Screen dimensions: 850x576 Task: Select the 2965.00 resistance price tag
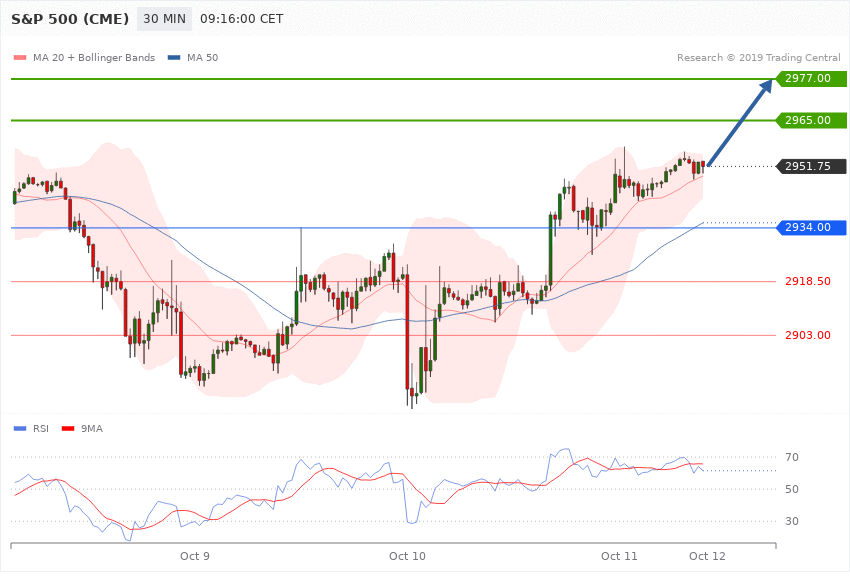811,120
